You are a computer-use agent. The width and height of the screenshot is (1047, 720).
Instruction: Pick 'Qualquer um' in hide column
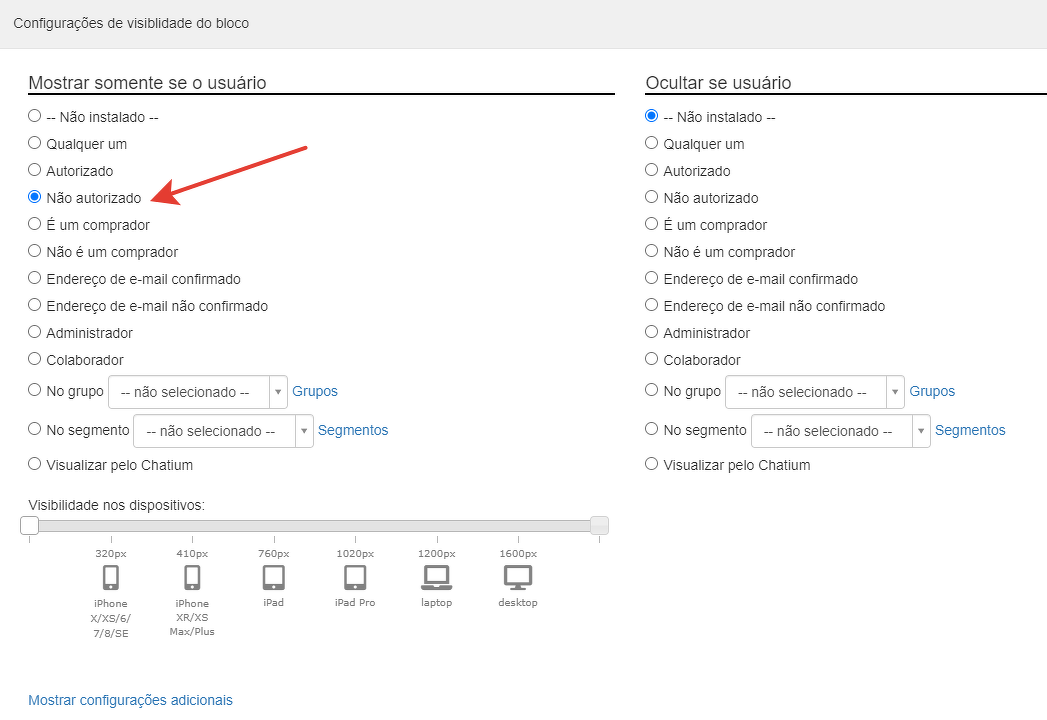652,143
